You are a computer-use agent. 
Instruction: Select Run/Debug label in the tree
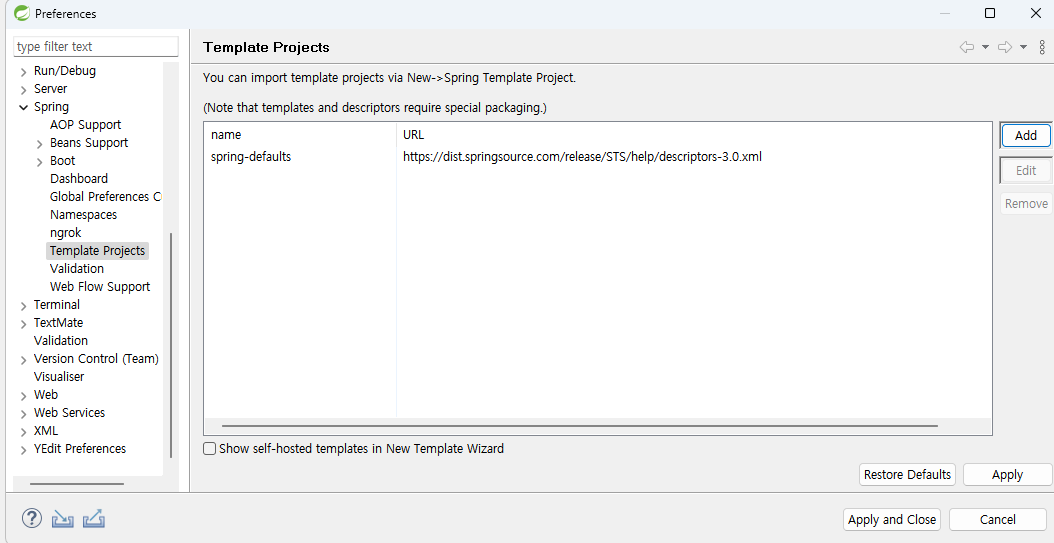point(65,71)
